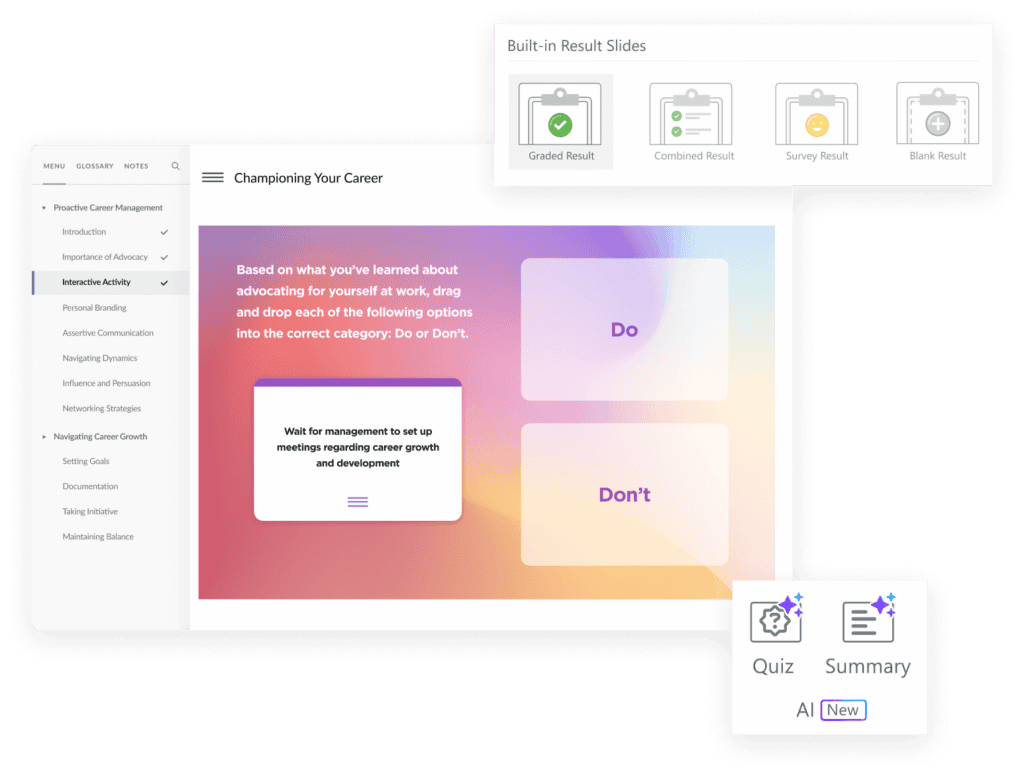Expand the Navigating Career Growth section arrow
The image size is (1024, 774).
pyautogui.click(x=44, y=436)
